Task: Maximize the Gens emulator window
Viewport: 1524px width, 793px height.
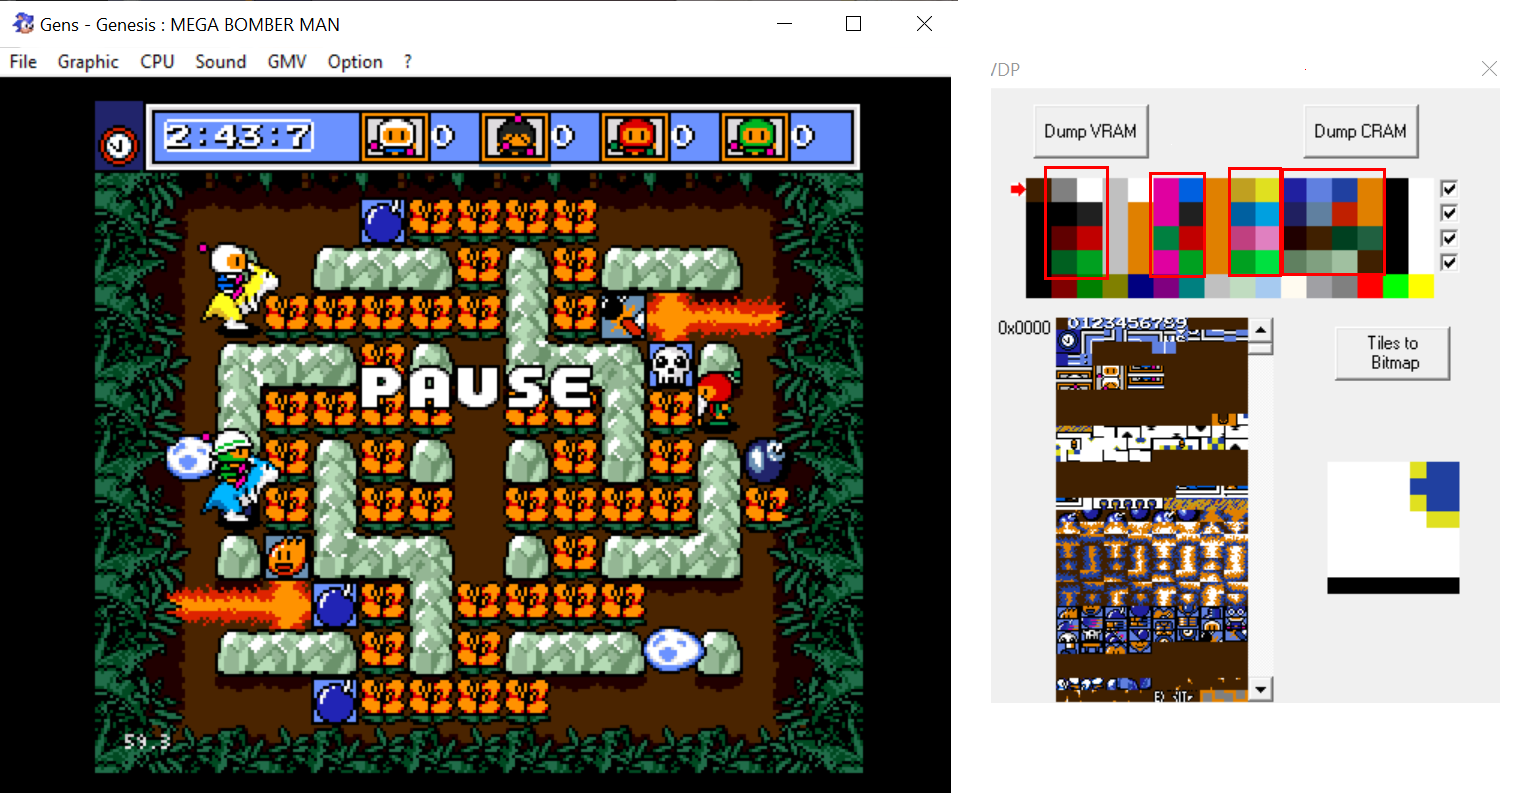Action: (x=853, y=24)
